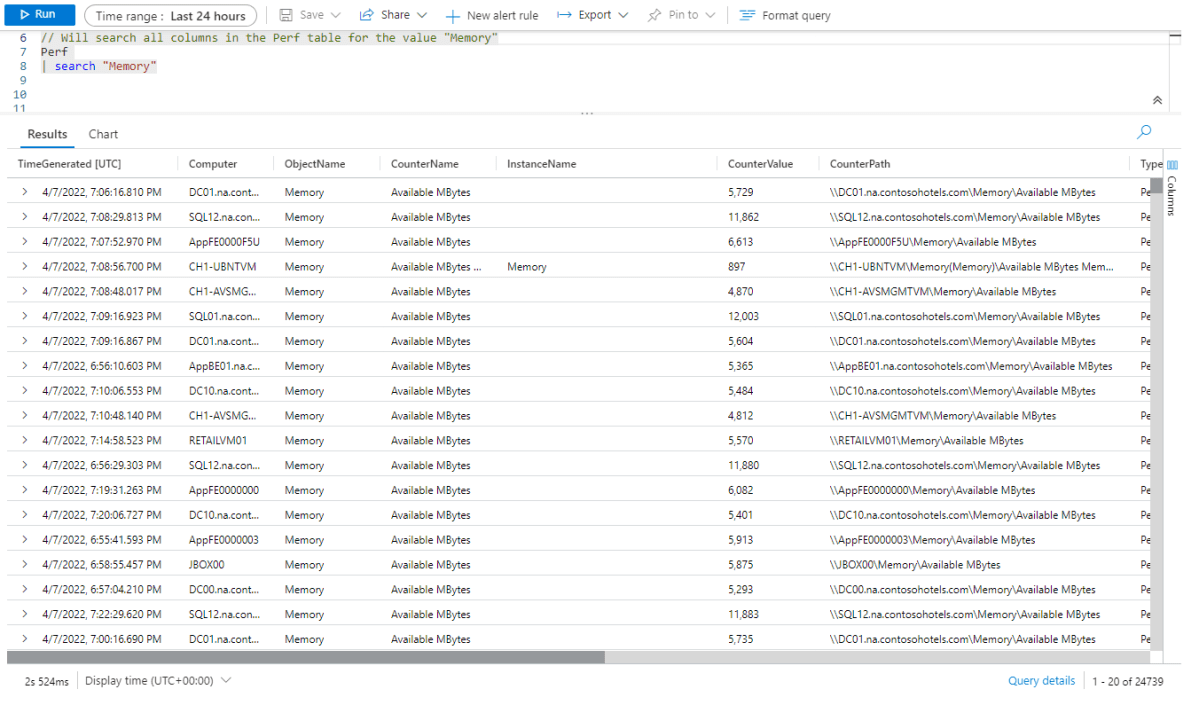Image resolution: width=1199 pixels, height=705 pixels.
Task: Open the Display time UTC+00:00 dropdown
Action: pyautogui.click(x=153, y=680)
